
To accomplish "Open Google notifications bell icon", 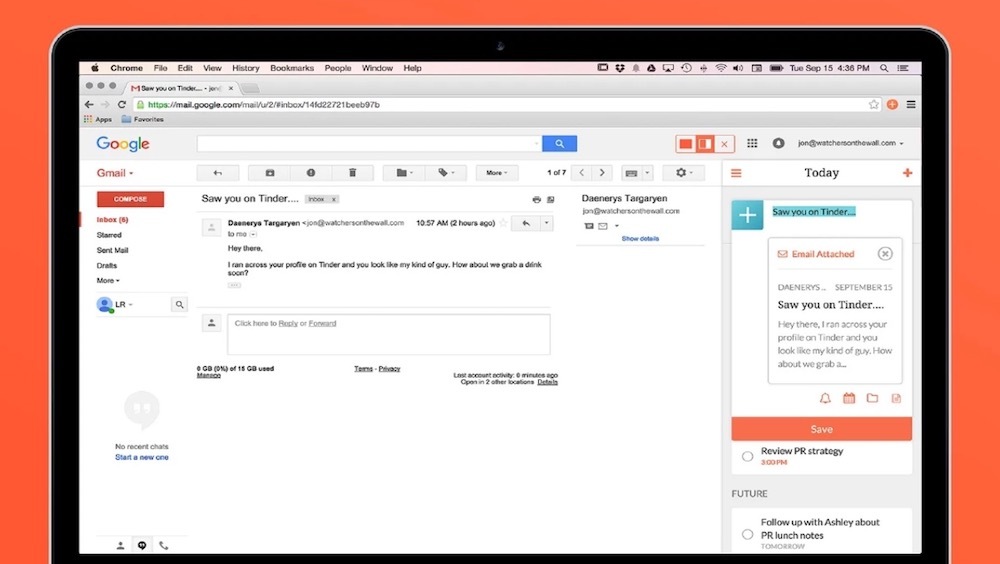I will click(778, 144).
